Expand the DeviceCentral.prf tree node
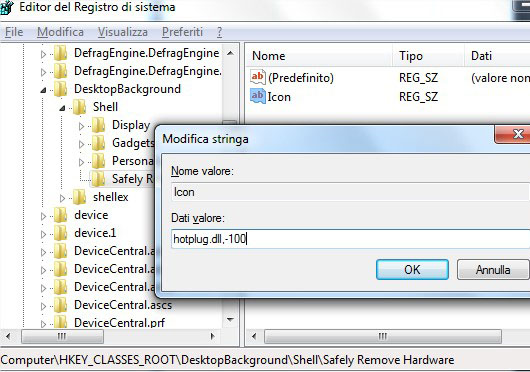The width and height of the screenshot is (530, 372). tap(43, 324)
